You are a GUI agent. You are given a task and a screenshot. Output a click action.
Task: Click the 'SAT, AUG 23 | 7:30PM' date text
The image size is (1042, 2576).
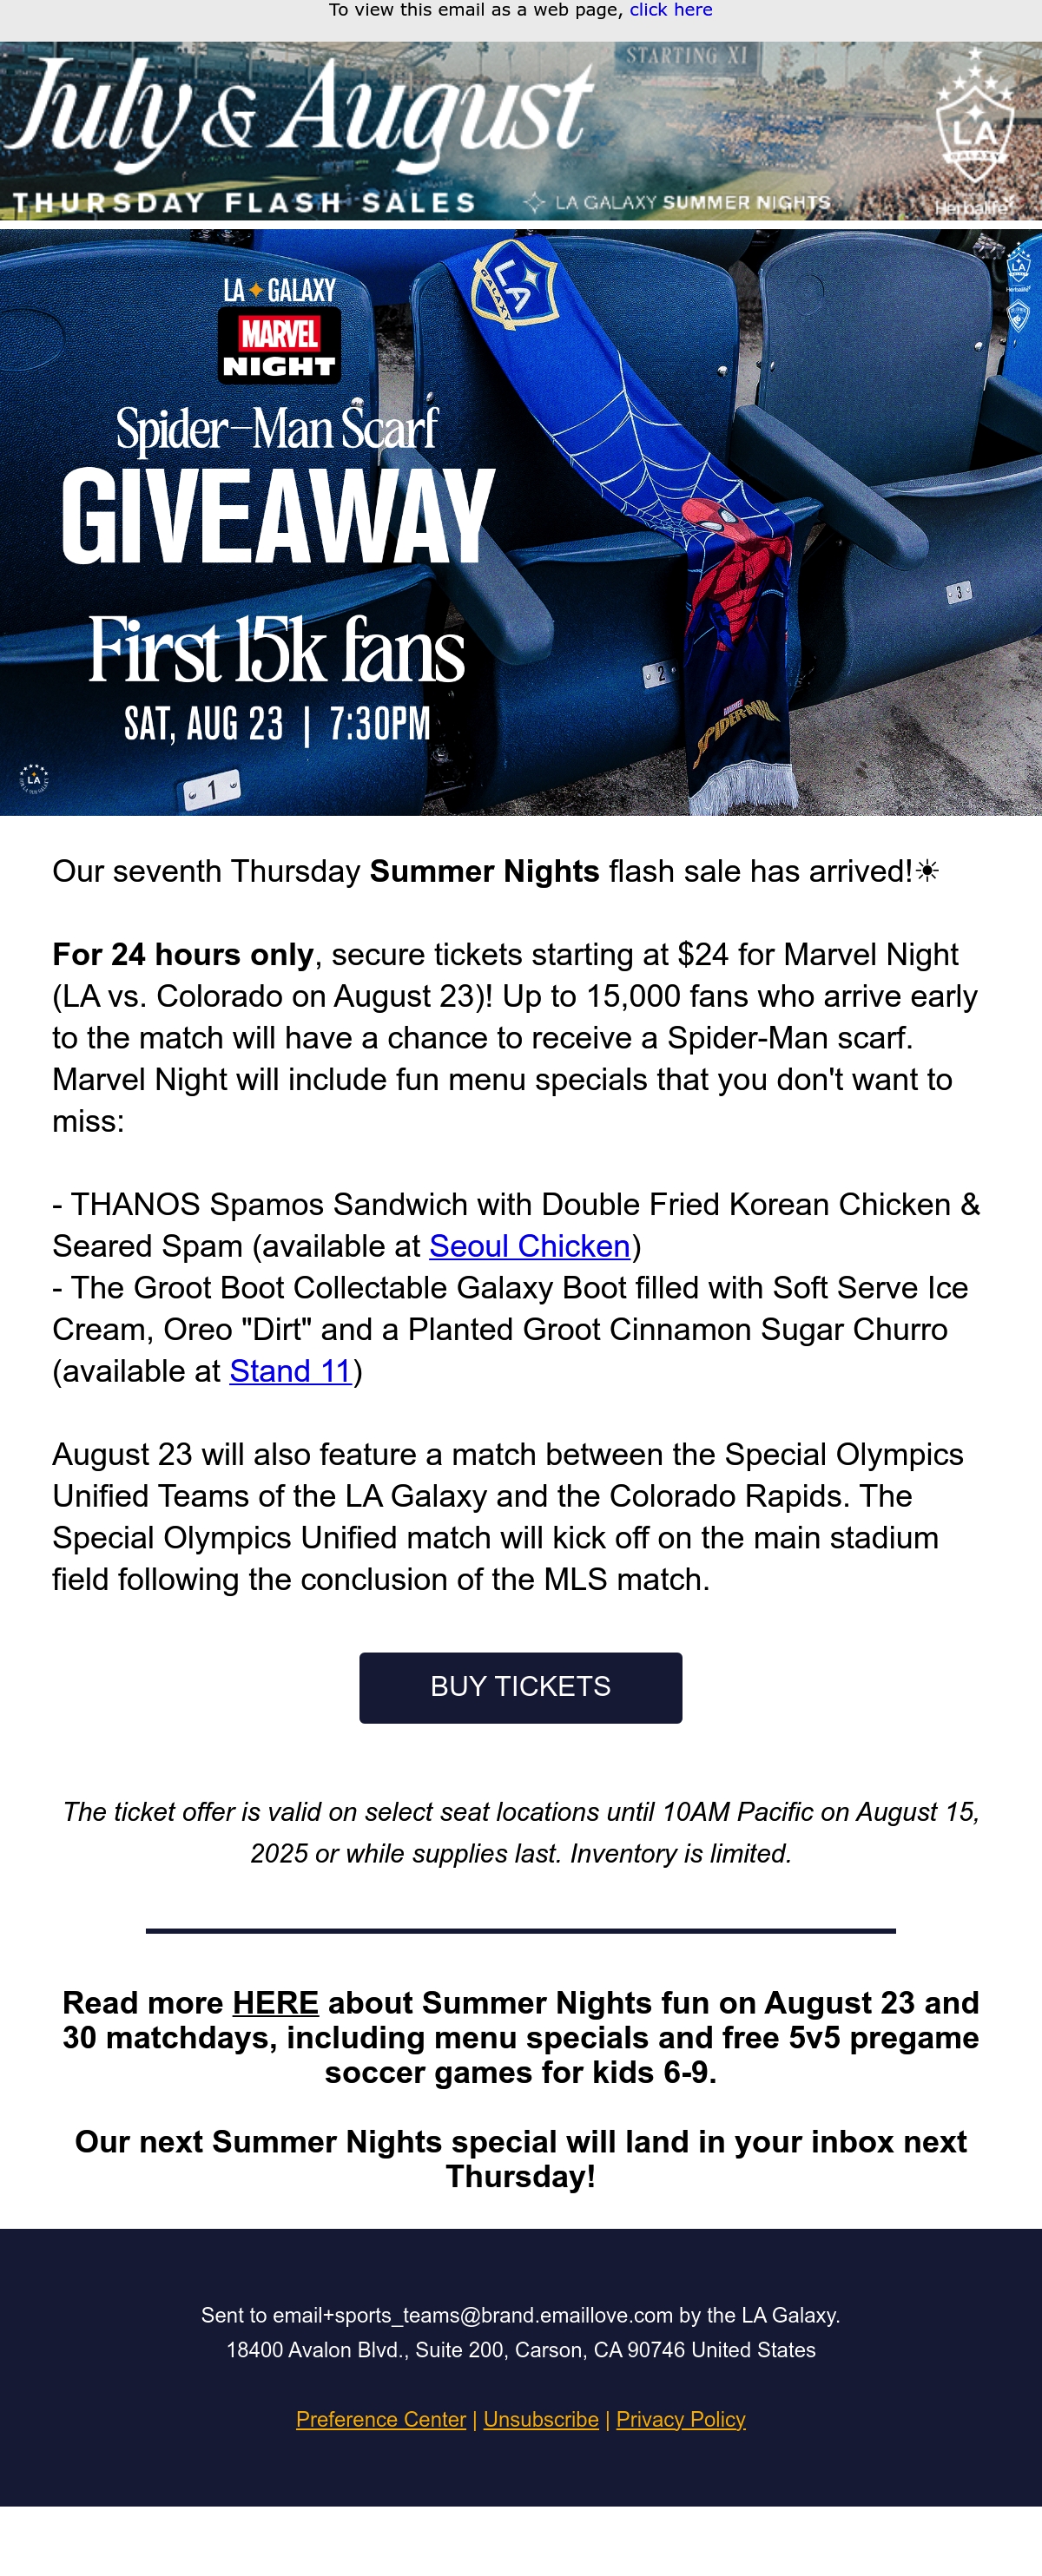point(277,723)
